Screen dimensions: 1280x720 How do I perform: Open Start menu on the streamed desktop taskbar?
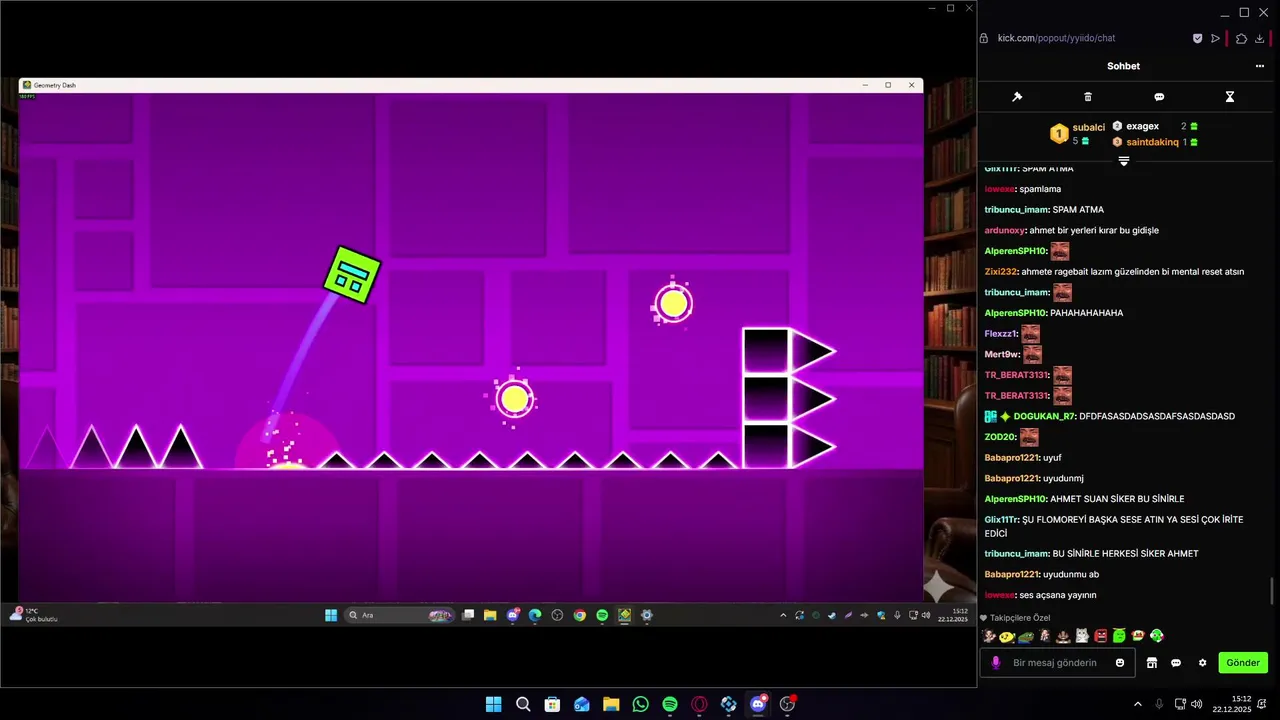pyautogui.click(x=331, y=615)
